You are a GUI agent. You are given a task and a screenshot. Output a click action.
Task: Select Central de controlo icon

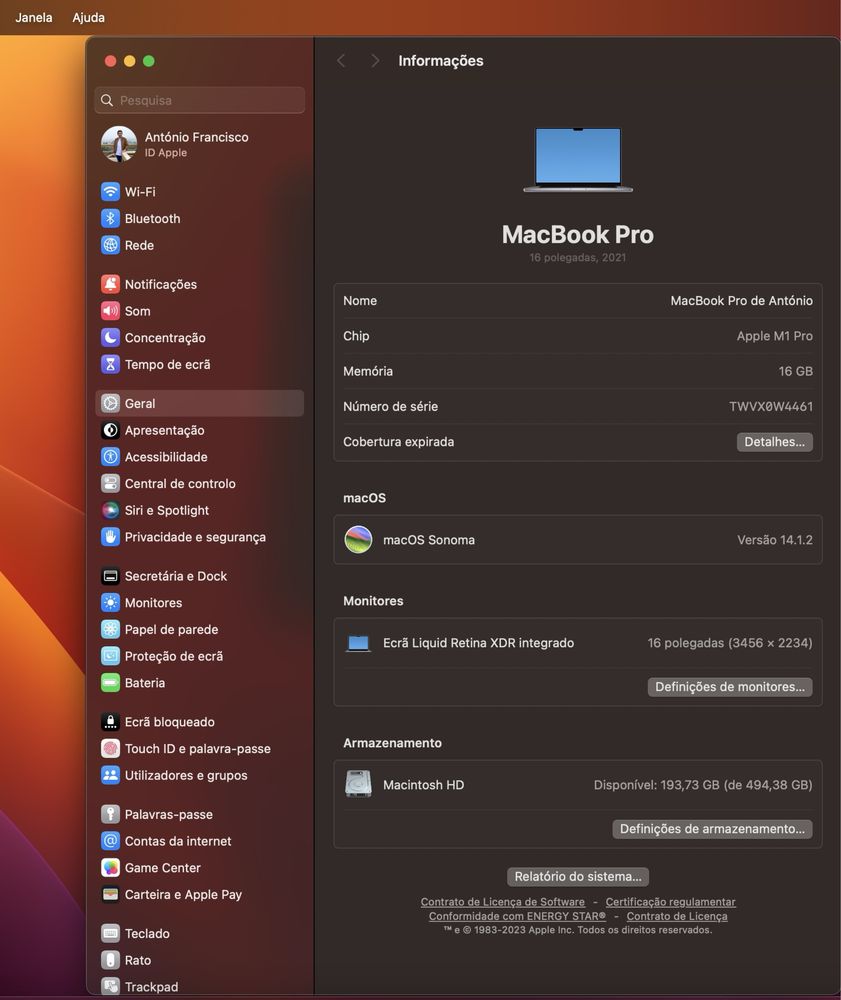110,483
